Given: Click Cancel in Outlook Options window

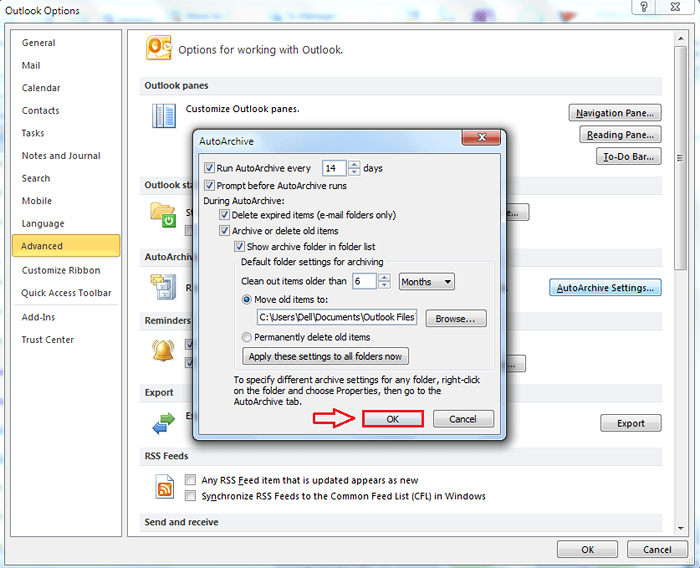Looking at the screenshot, I should click(x=657, y=549).
